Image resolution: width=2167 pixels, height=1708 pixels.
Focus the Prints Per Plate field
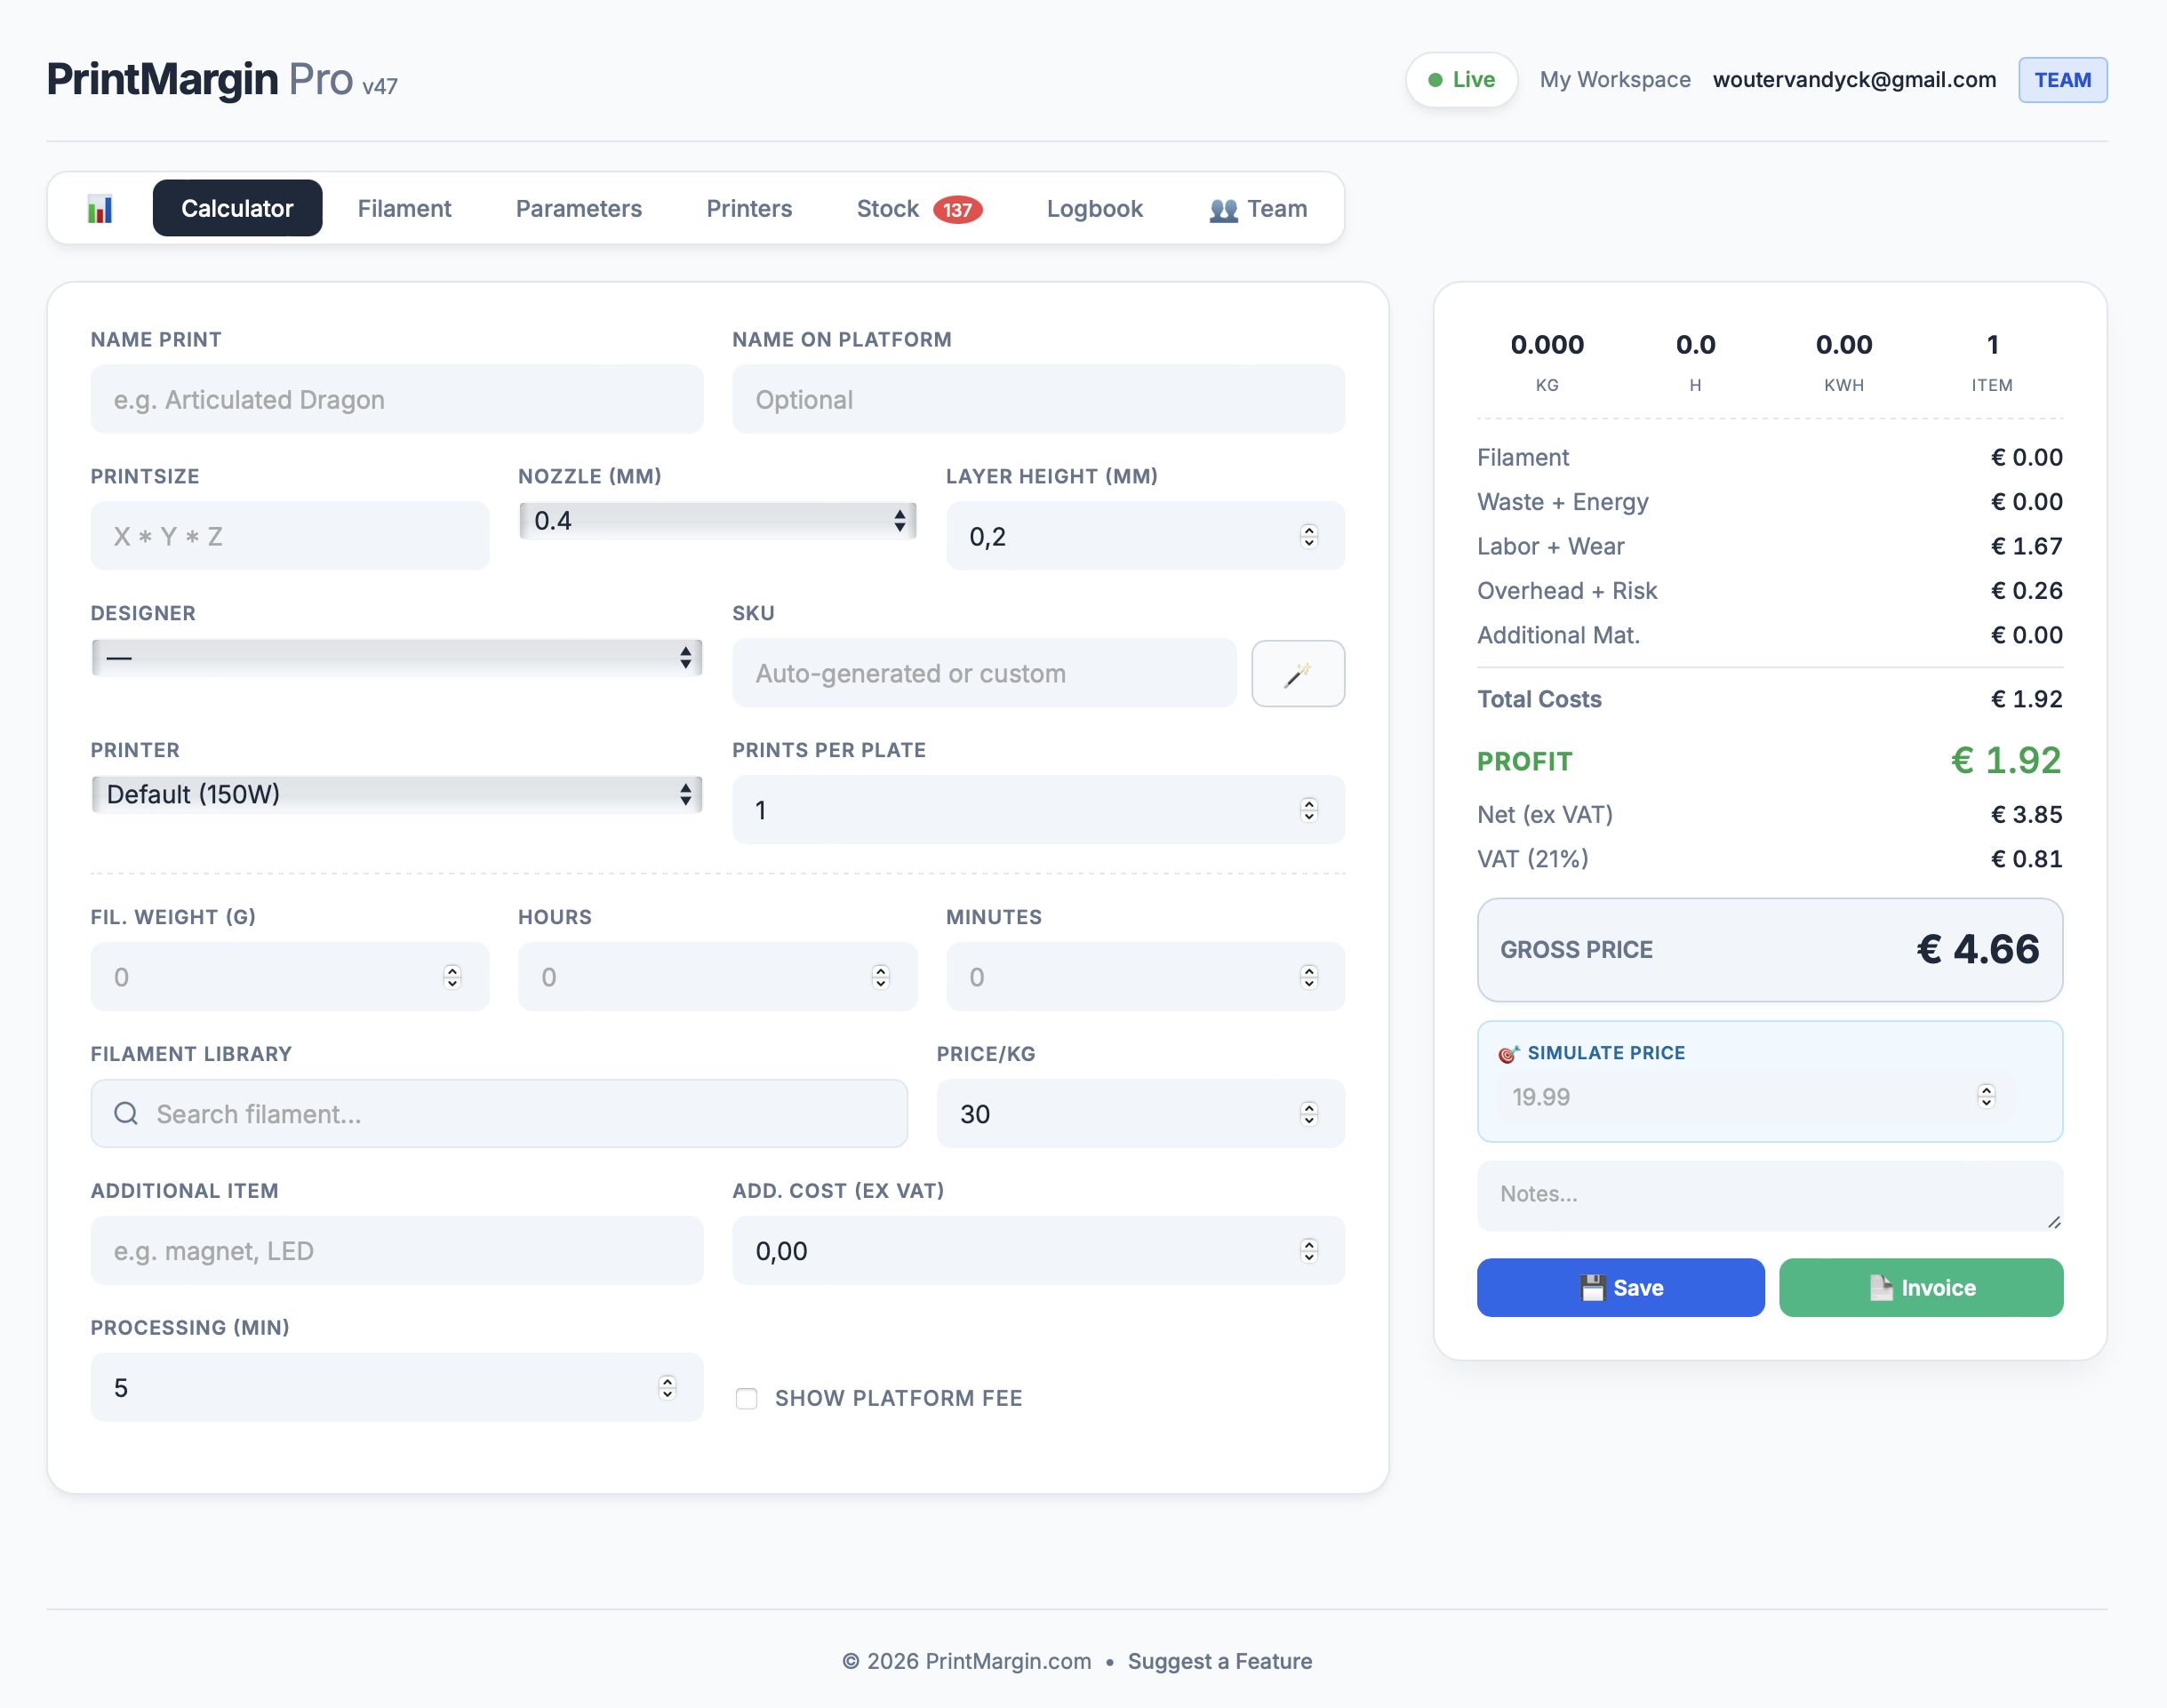[1038, 810]
